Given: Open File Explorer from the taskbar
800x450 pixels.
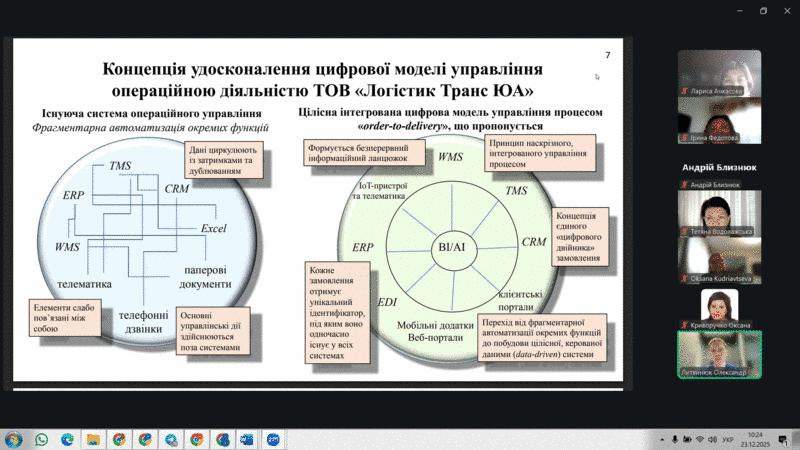Looking at the screenshot, I should click(x=94, y=439).
